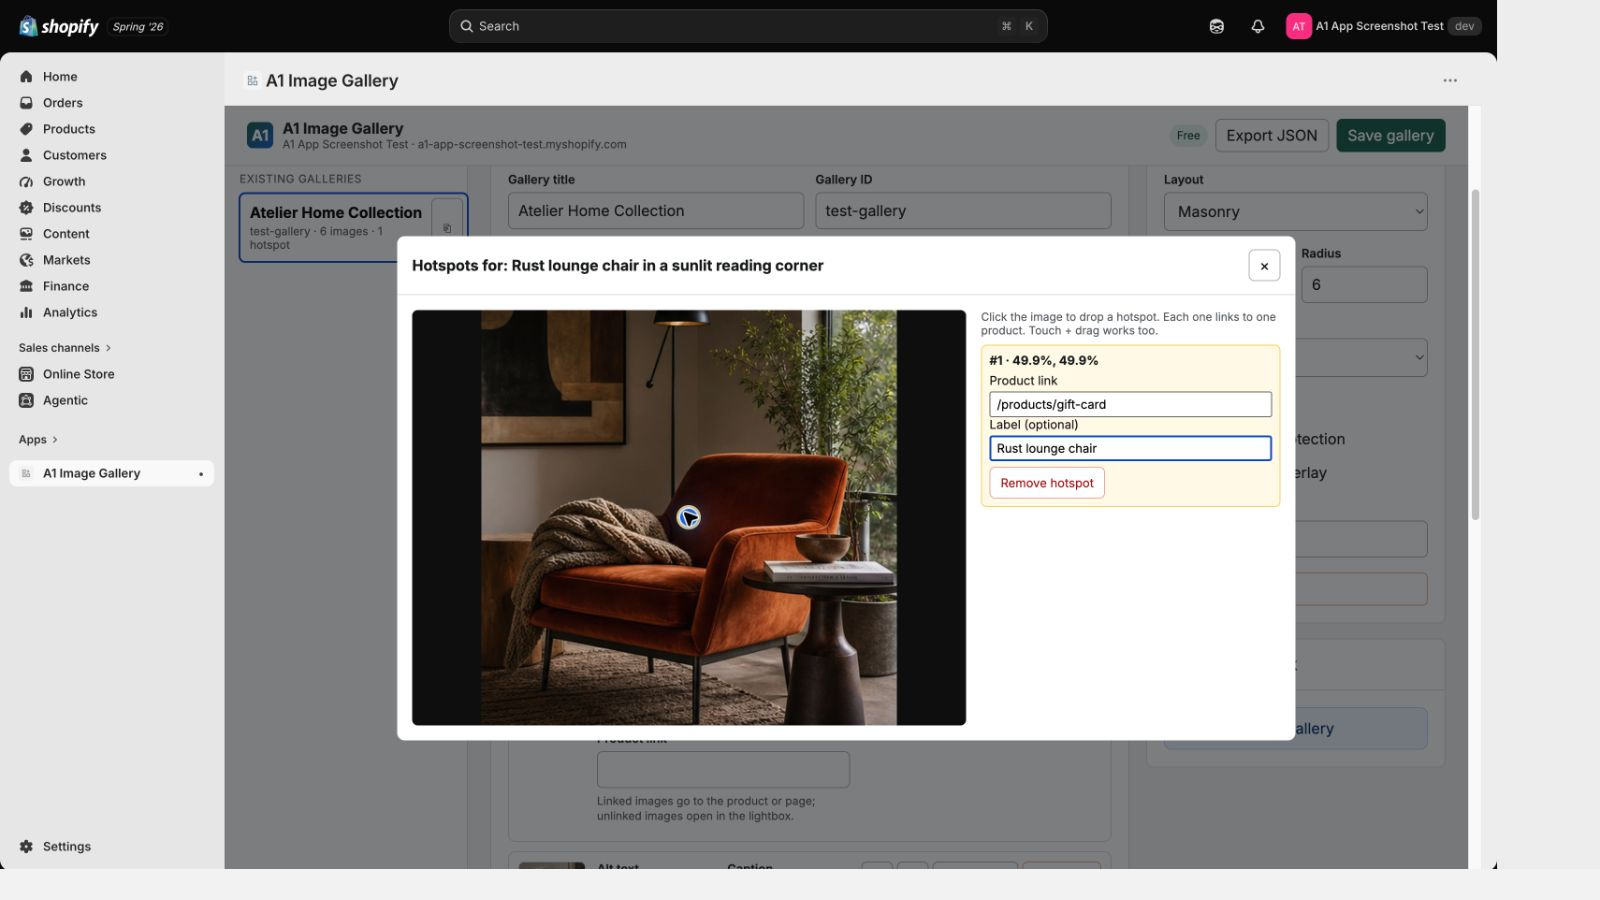Open Customers in the sidebar
Viewport: 1600px width, 900px height.
75,155
